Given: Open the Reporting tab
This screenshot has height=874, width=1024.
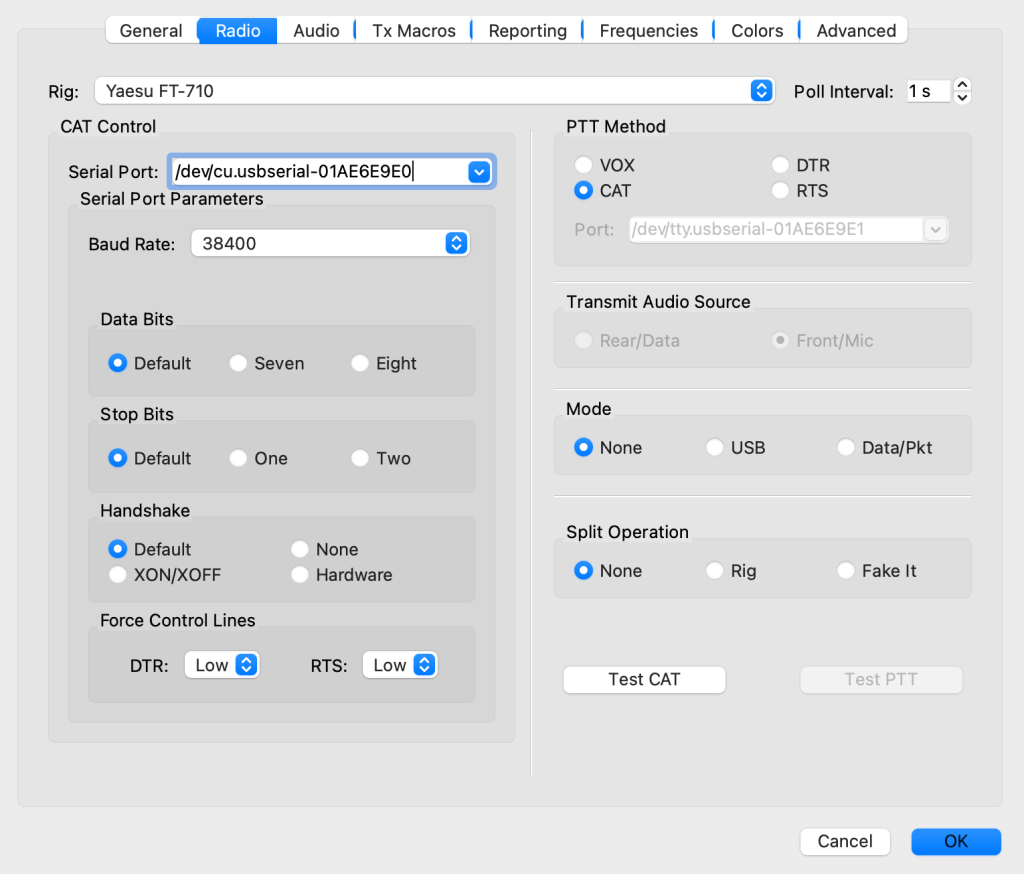Looking at the screenshot, I should point(527,31).
